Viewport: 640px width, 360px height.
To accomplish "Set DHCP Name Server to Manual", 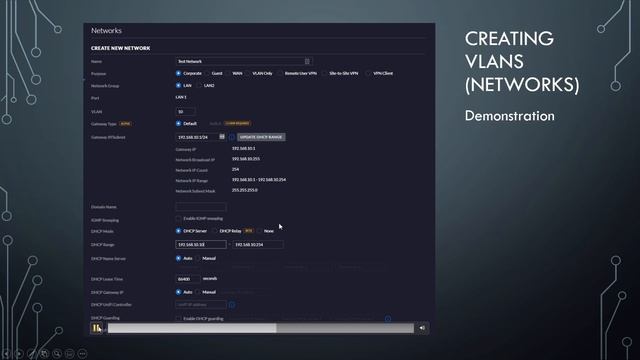I will [x=198, y=258].
